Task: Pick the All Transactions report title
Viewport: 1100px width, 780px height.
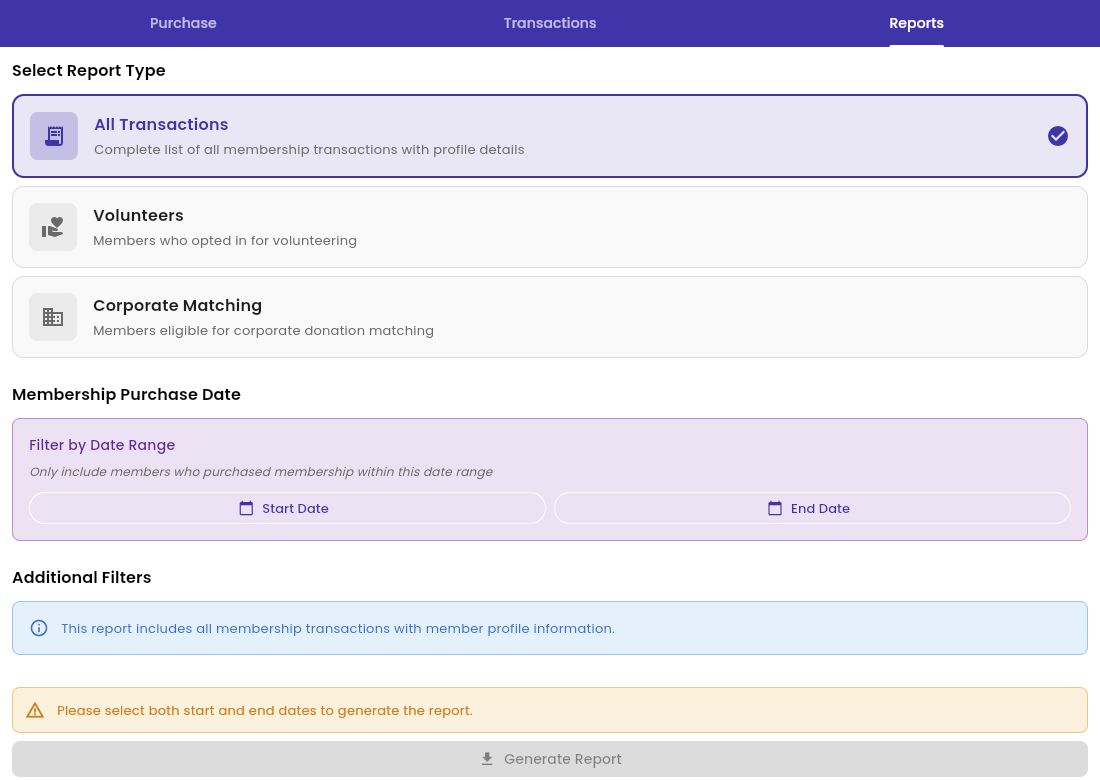Action: 161,124
